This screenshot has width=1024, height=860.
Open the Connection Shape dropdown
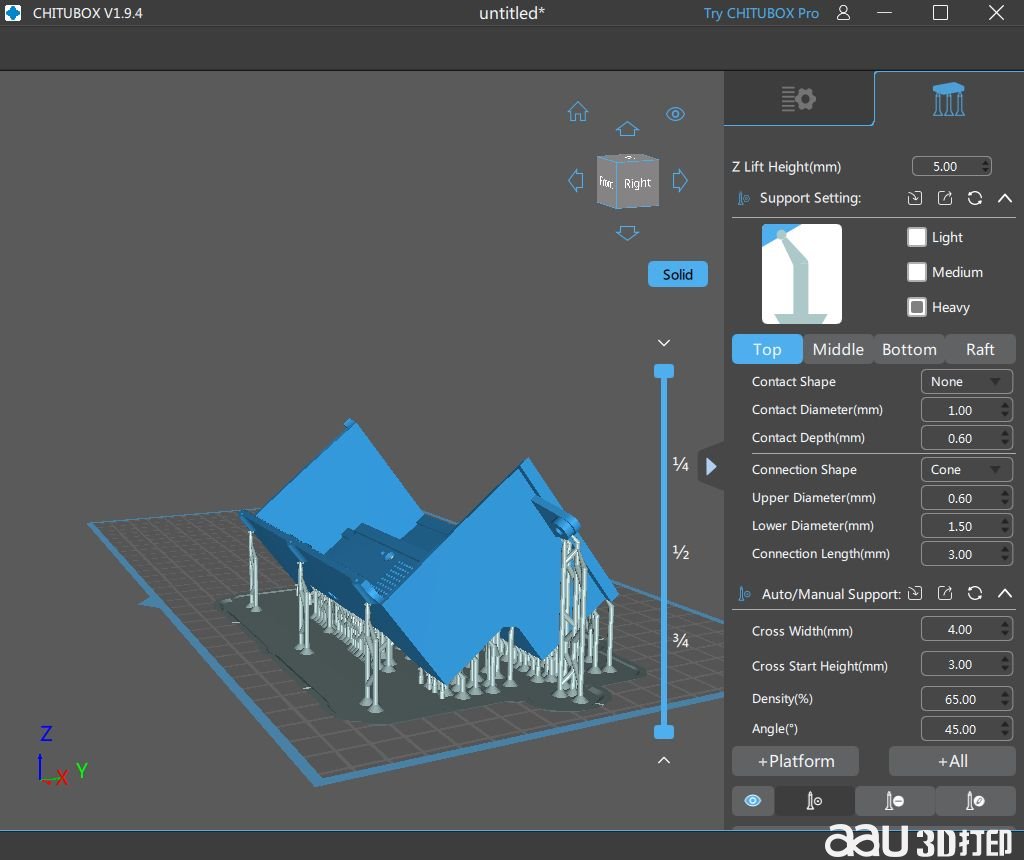(x=965, y=470)
